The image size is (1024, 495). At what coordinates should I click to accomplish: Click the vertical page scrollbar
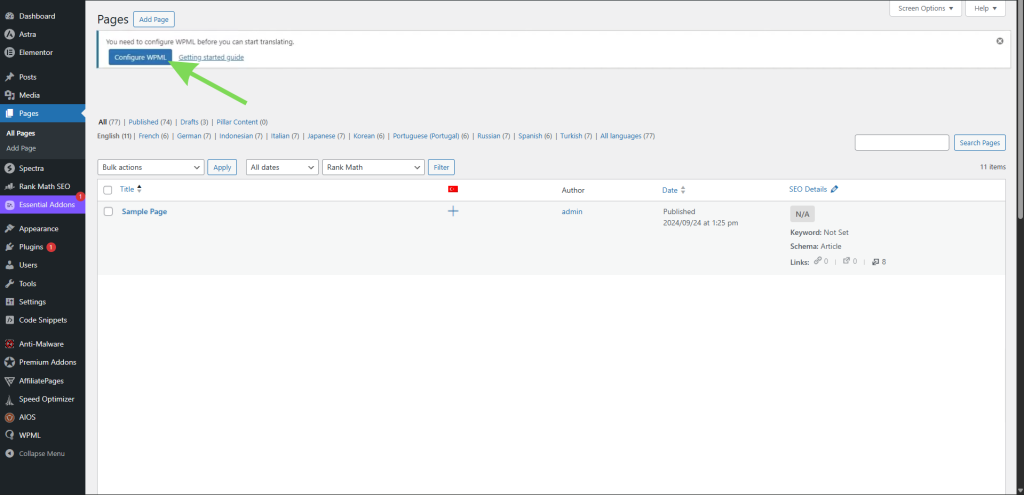pyautogui.click(x=1019, y=109)
